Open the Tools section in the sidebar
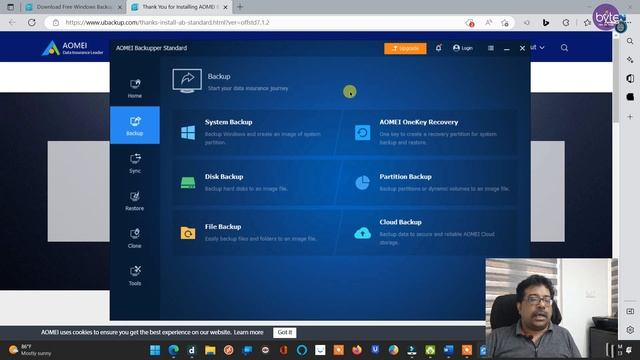Image resolution: width=640 pixels, height=360 pixels. pos(135,276)
